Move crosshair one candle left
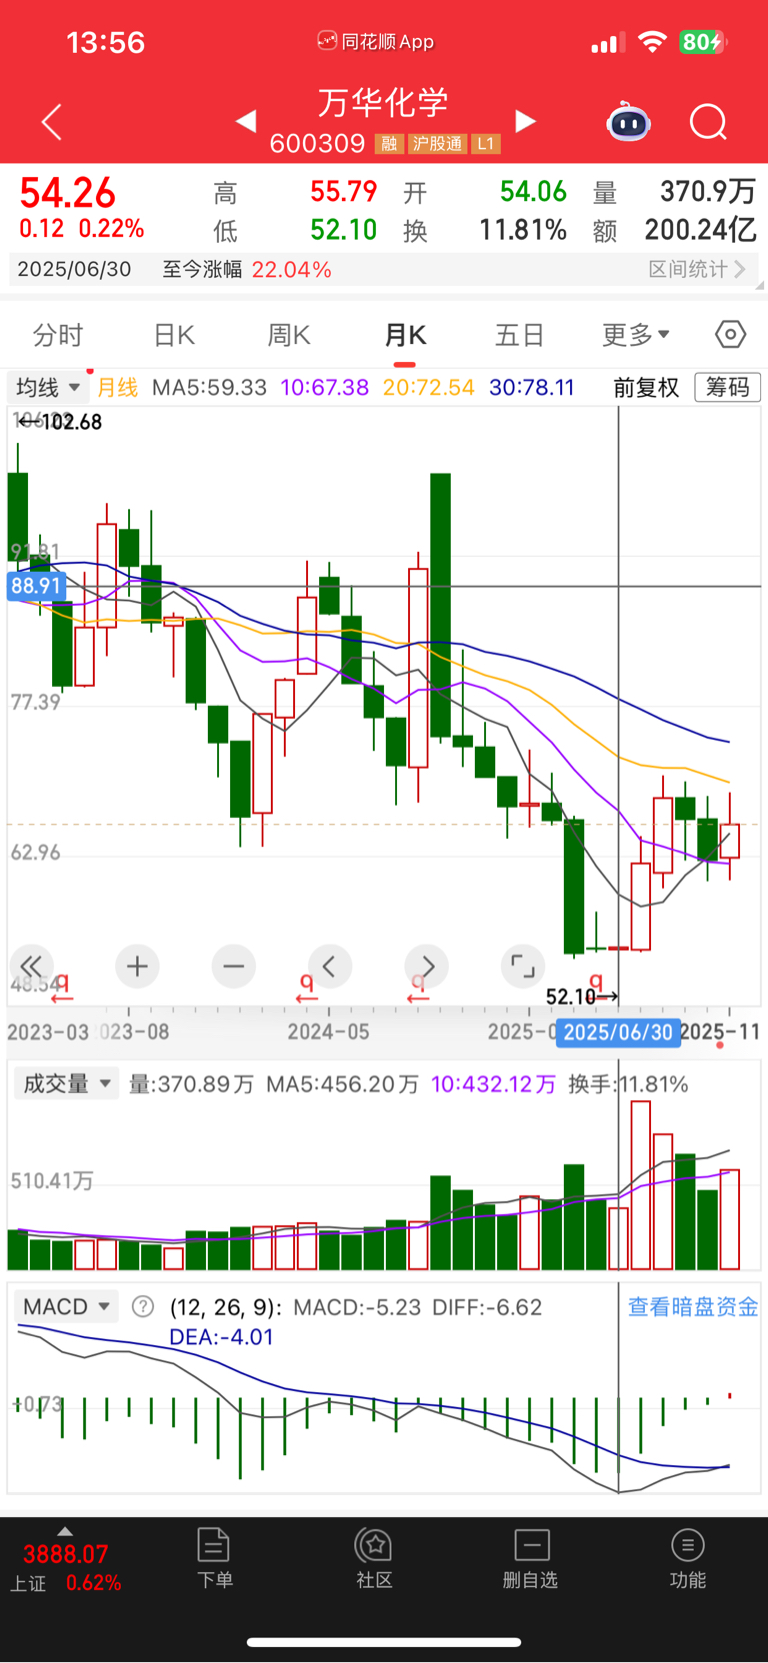The width and height of the screenshot is (768, 1663). (330, 966)
